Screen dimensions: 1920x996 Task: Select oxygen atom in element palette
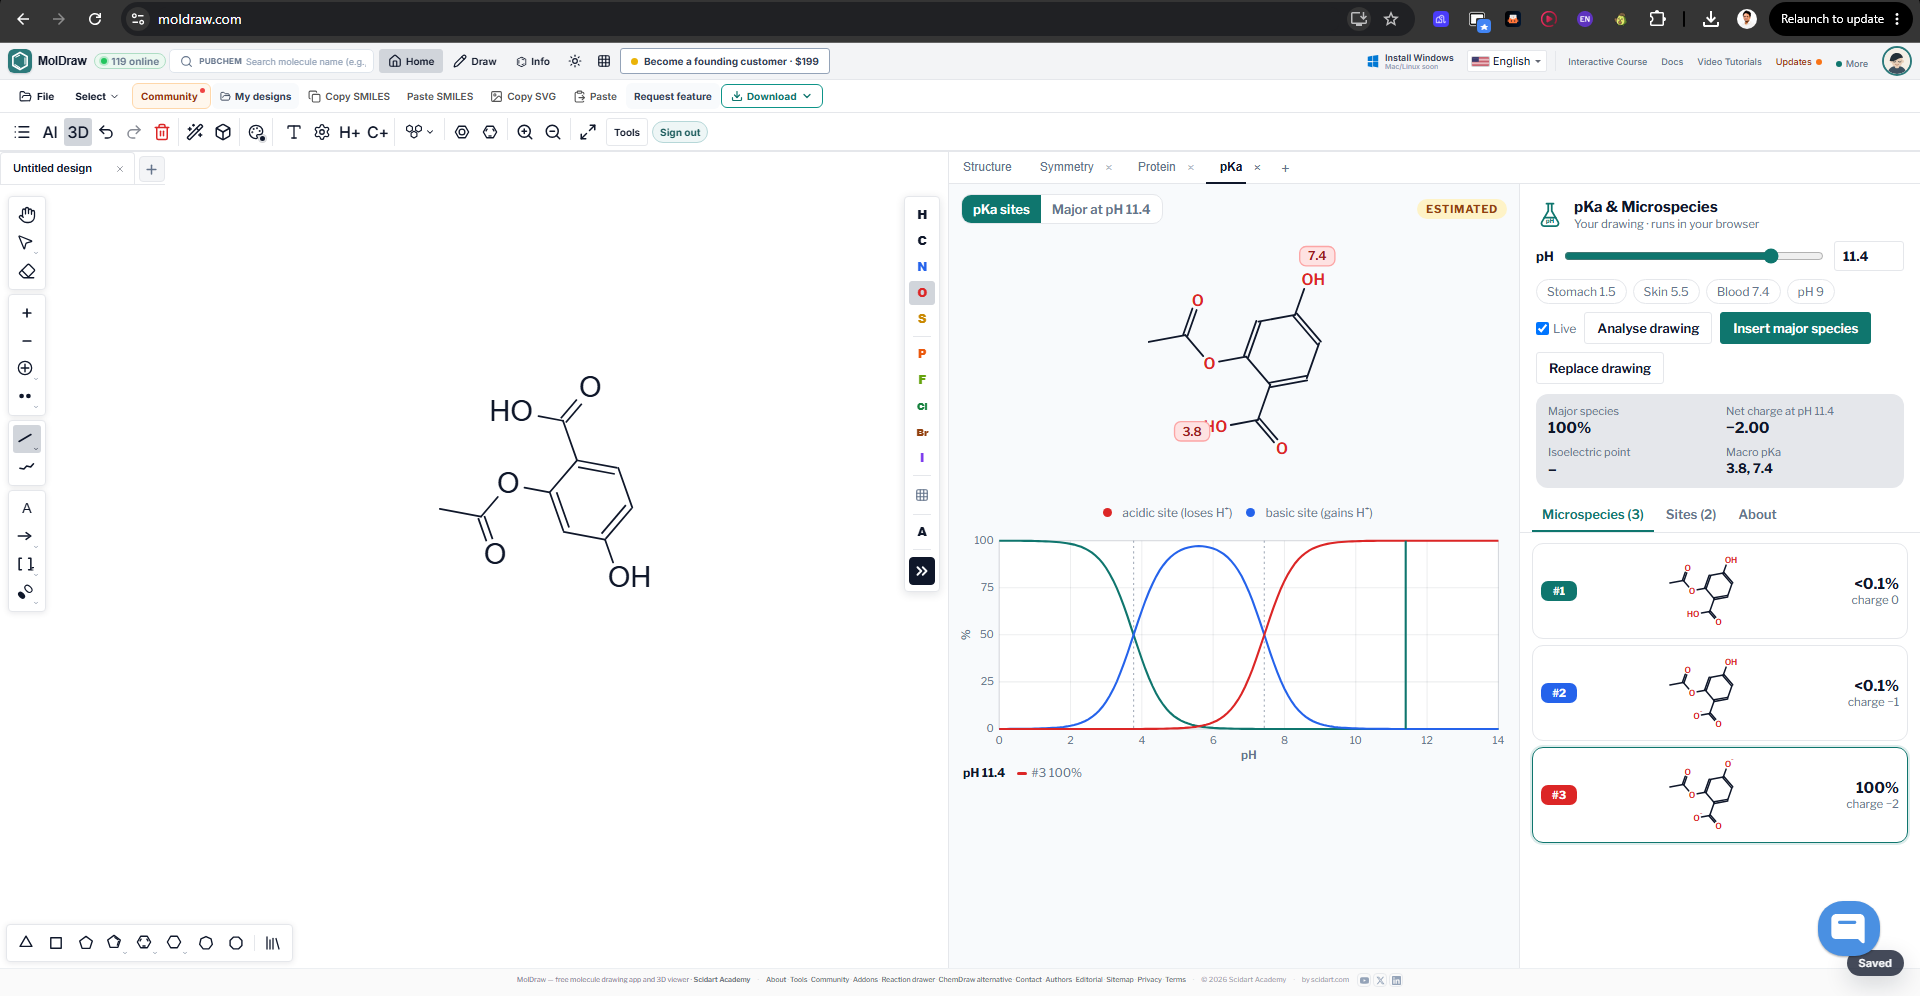click(x=922, y=293)
